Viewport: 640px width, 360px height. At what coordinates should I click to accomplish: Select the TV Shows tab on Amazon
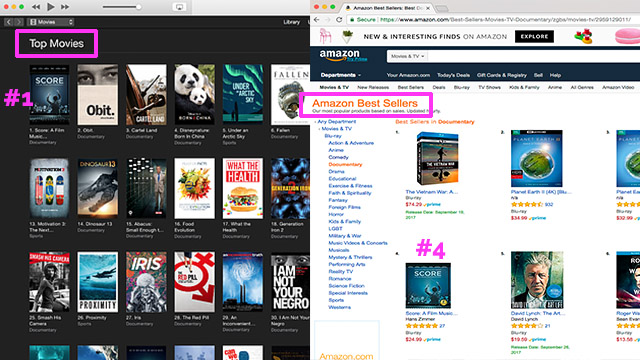click(489, 87)
